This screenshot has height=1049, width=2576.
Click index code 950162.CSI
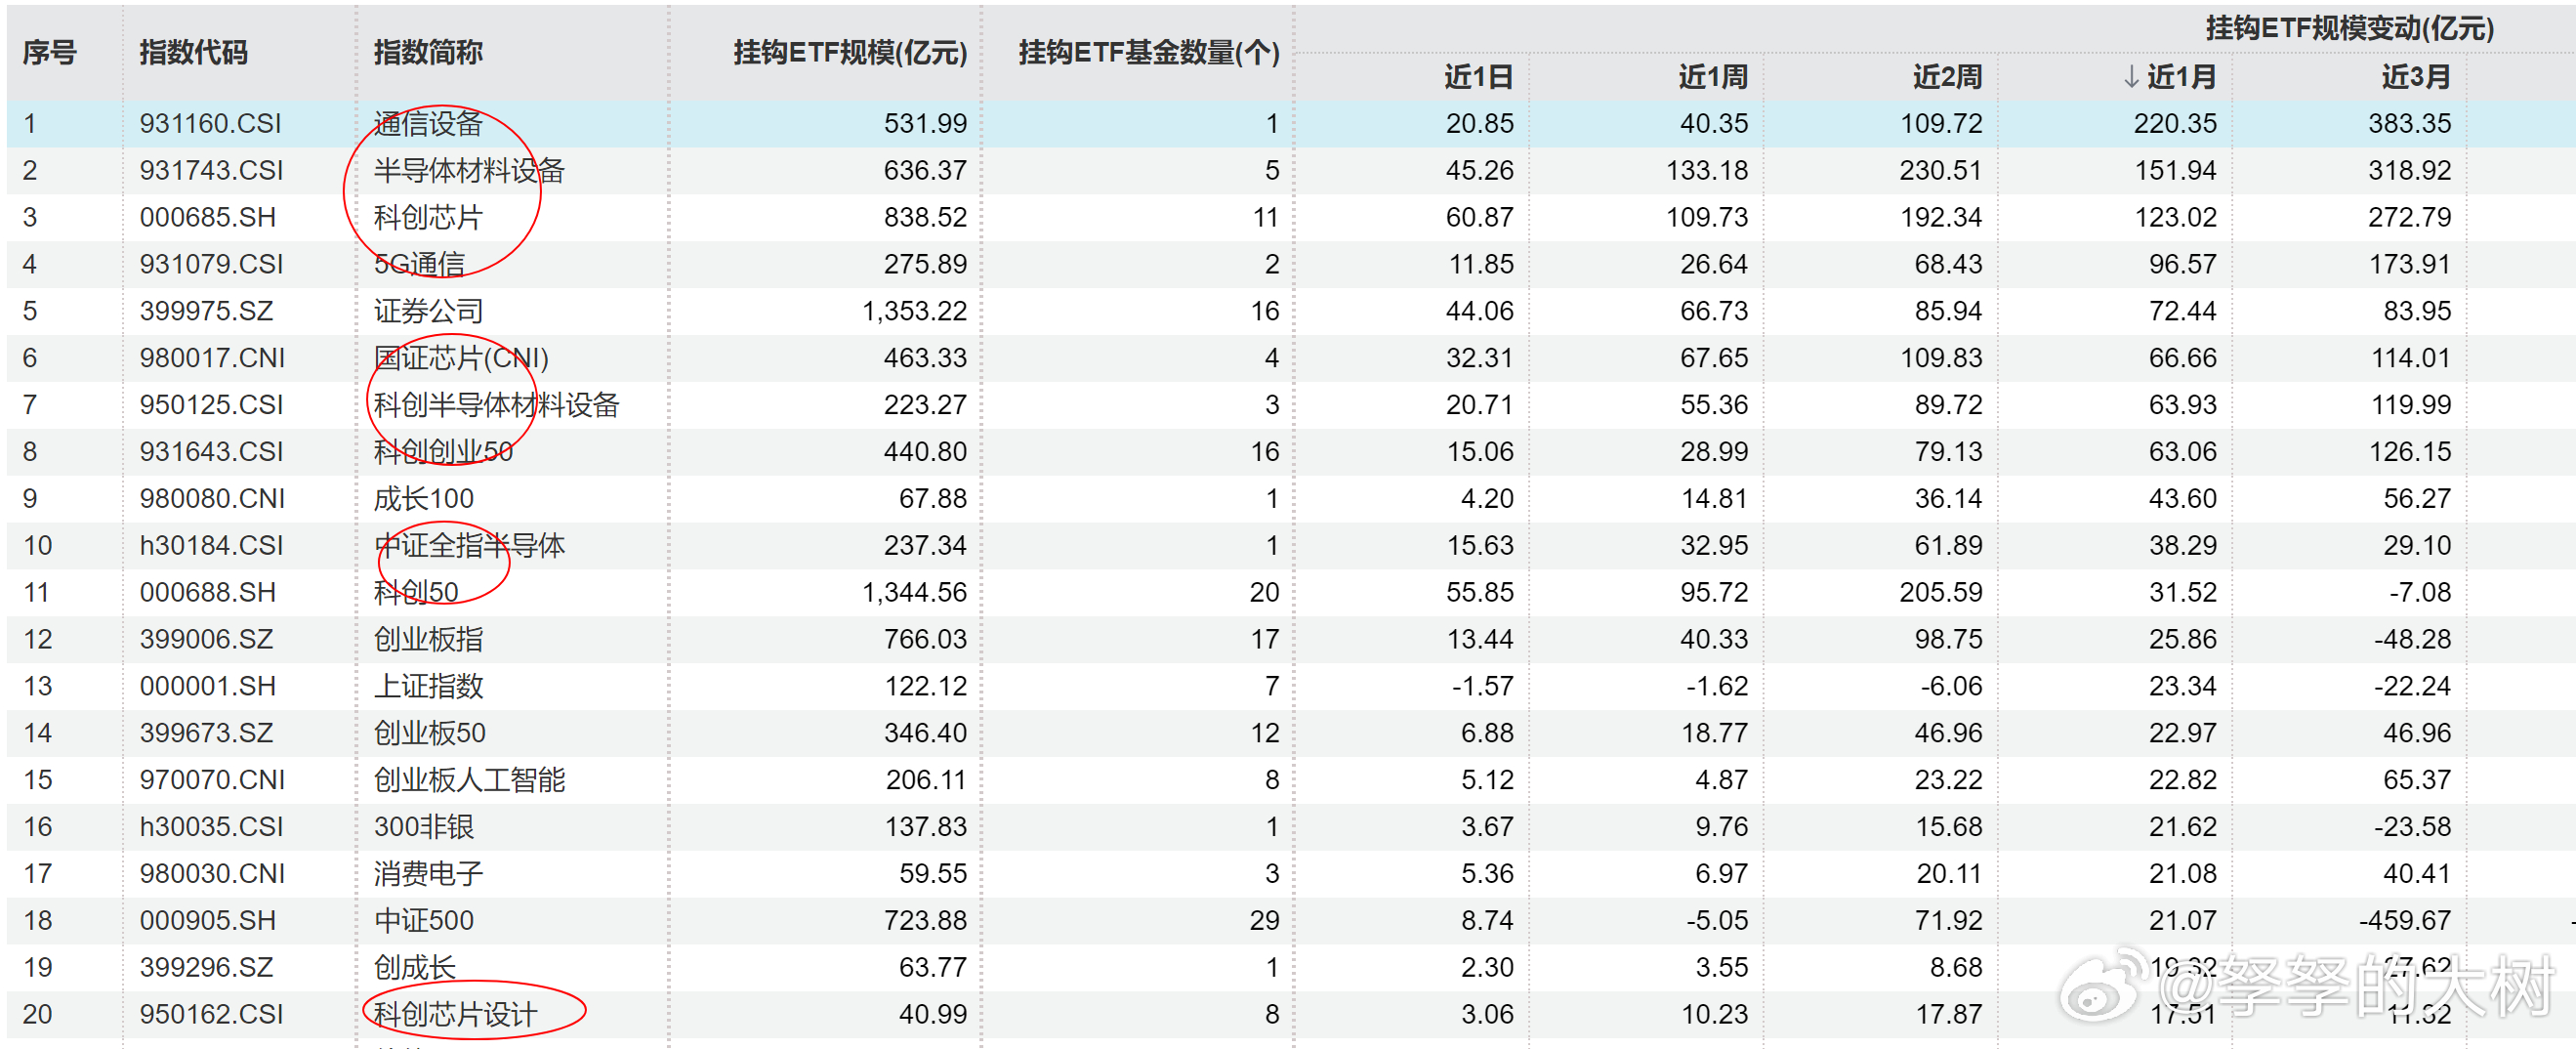(211, 1014)
